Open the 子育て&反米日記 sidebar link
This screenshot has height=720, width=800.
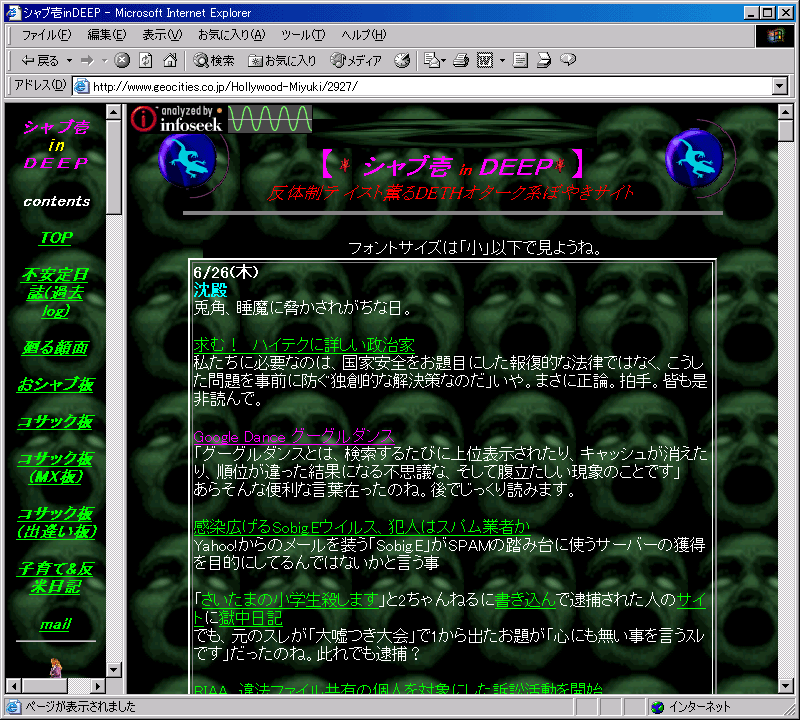[56, 578]
